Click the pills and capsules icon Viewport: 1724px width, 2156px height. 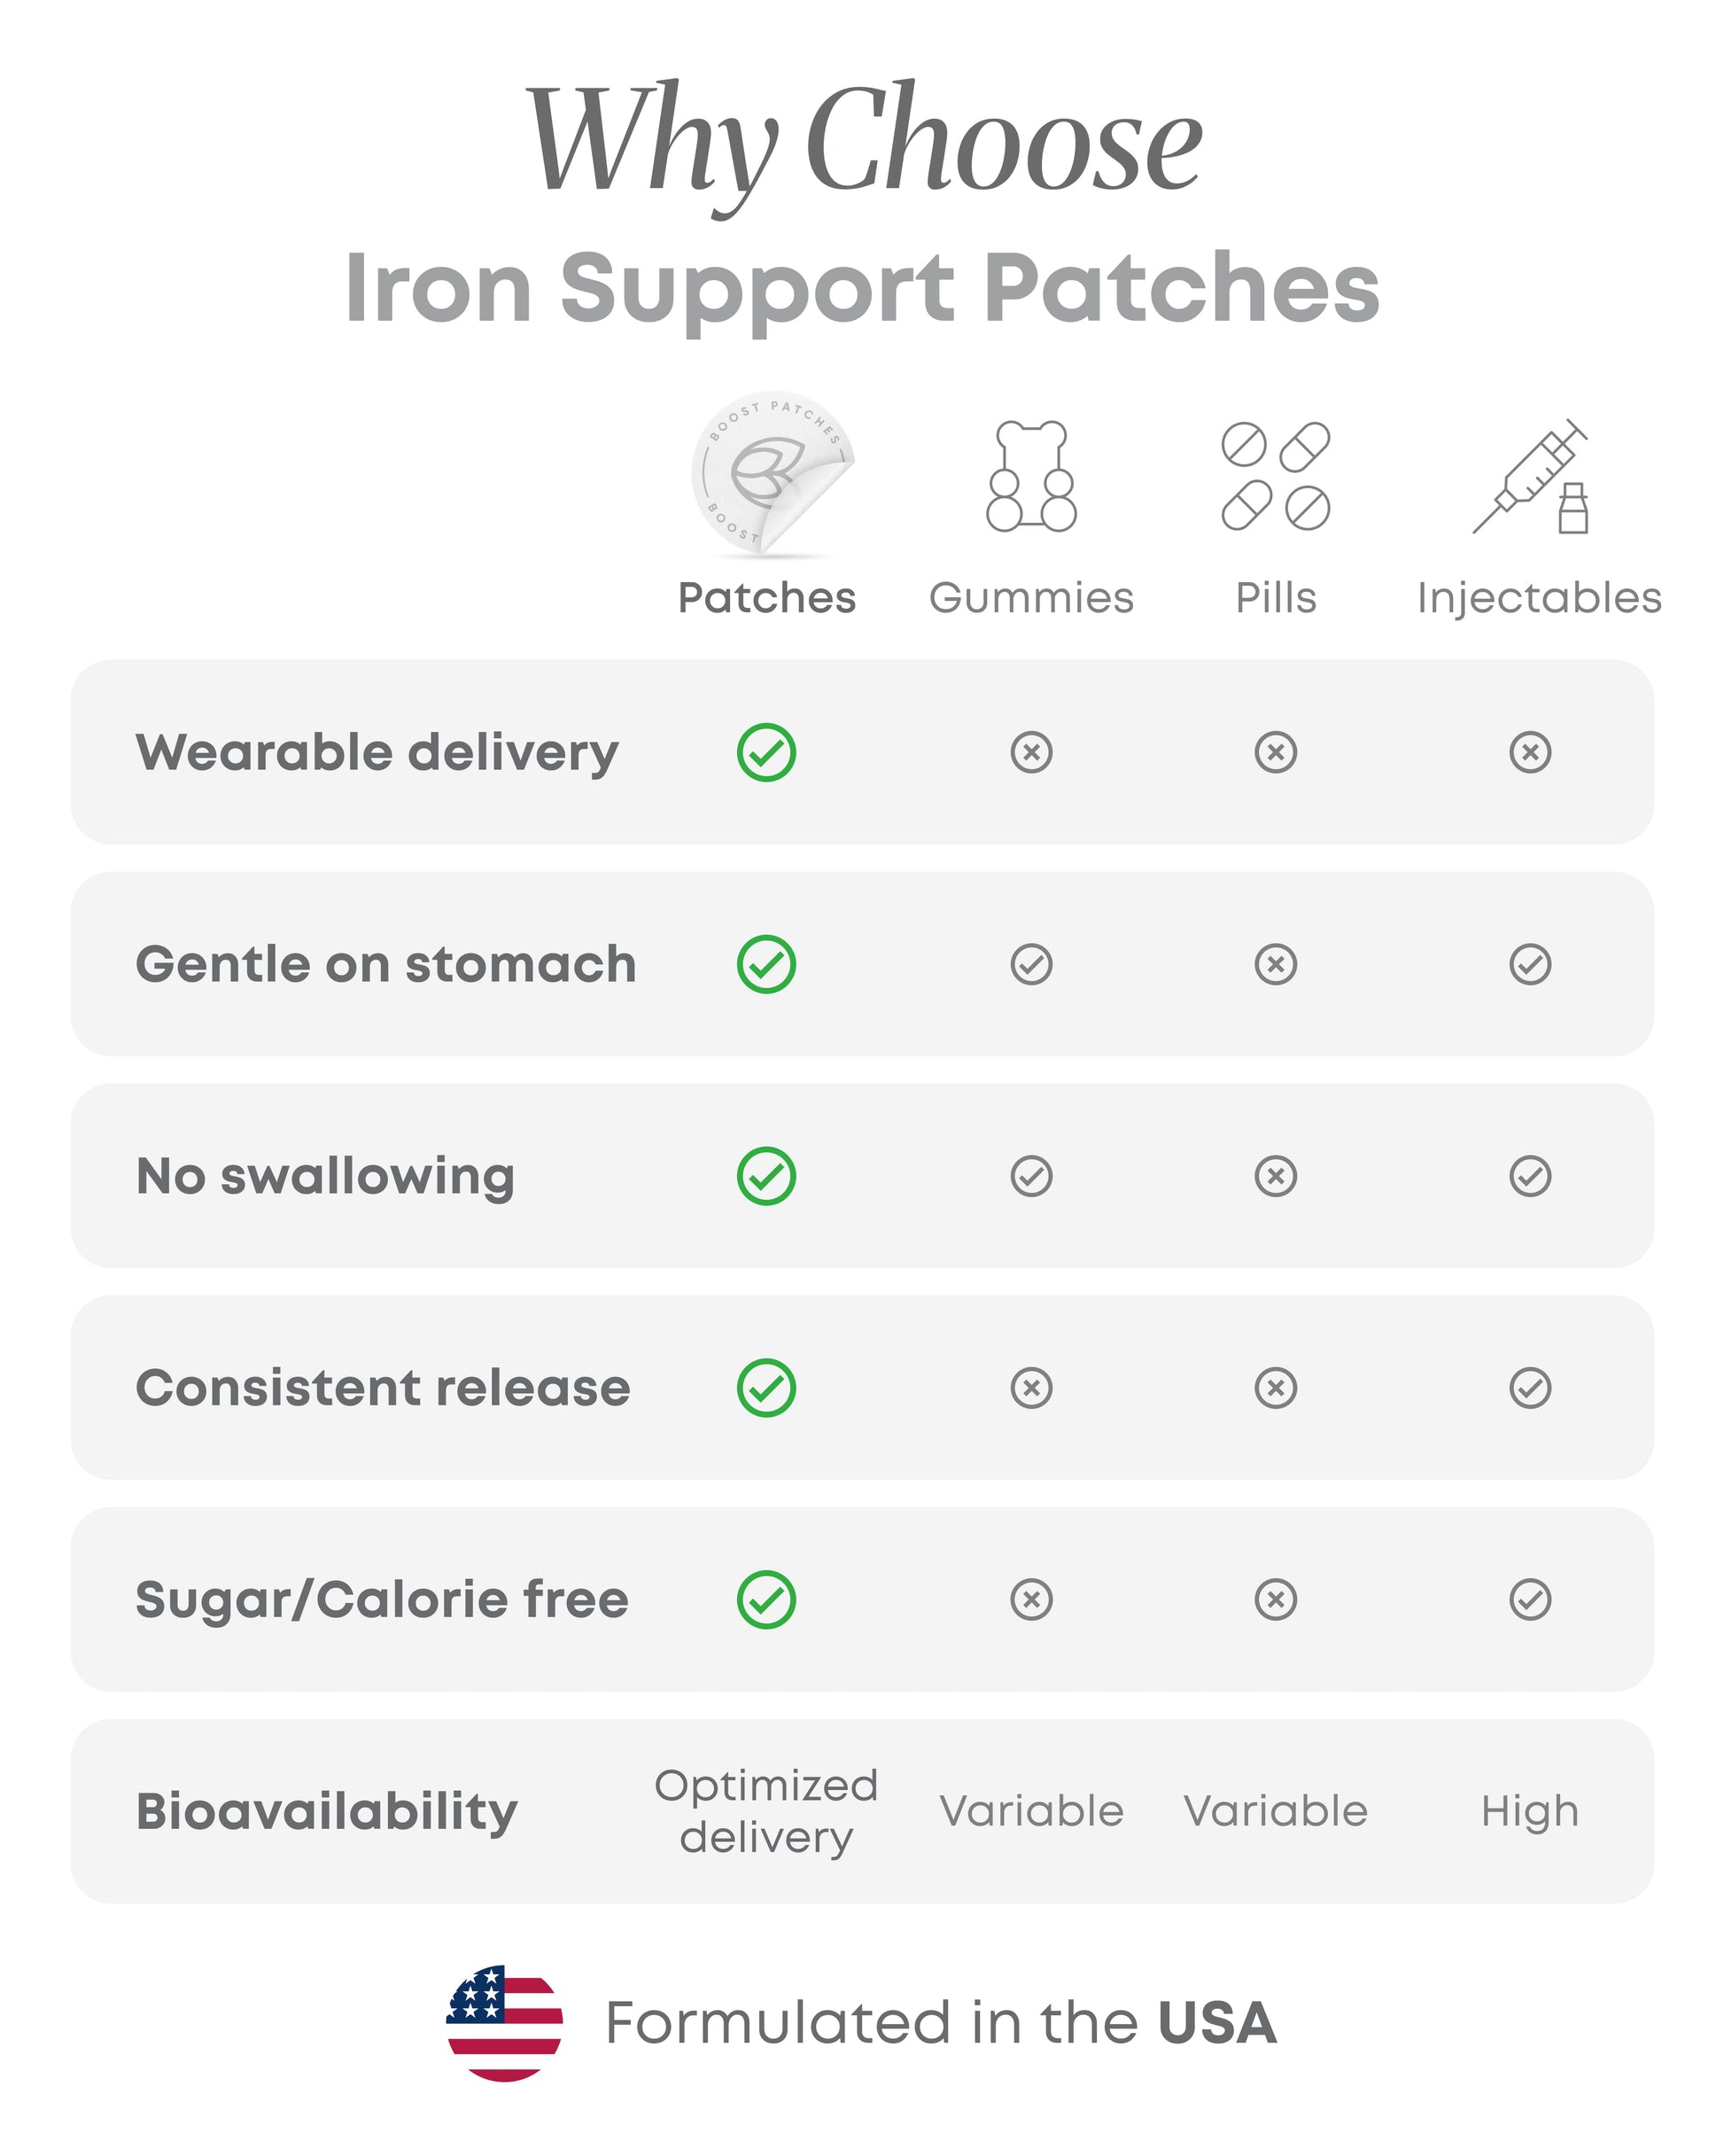click(x=1275, y=476)
